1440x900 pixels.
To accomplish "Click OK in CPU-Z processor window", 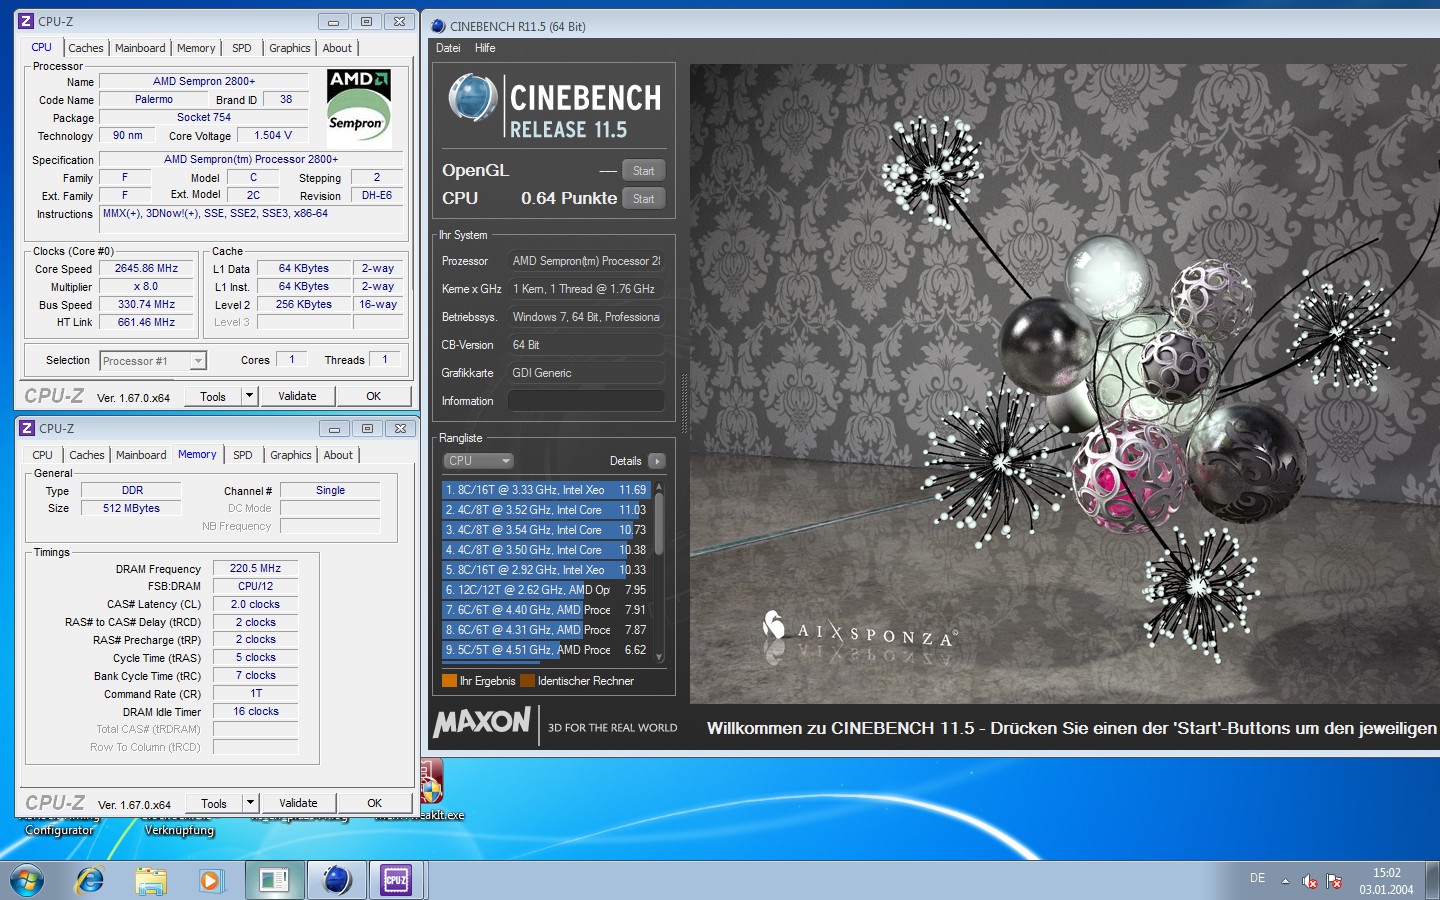I will 374,396.
